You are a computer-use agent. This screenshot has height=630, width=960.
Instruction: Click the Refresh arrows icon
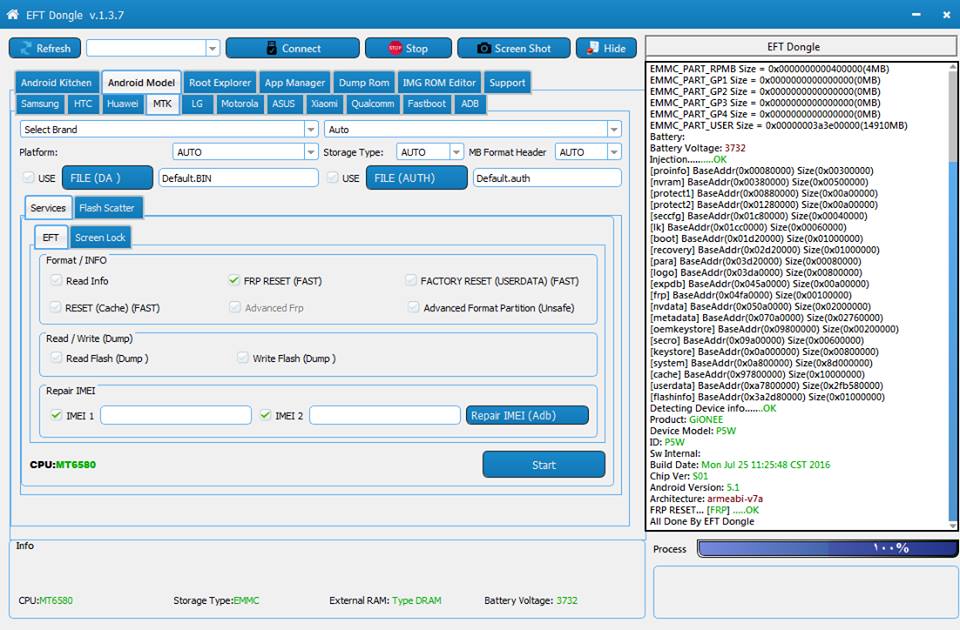(24, 48)
